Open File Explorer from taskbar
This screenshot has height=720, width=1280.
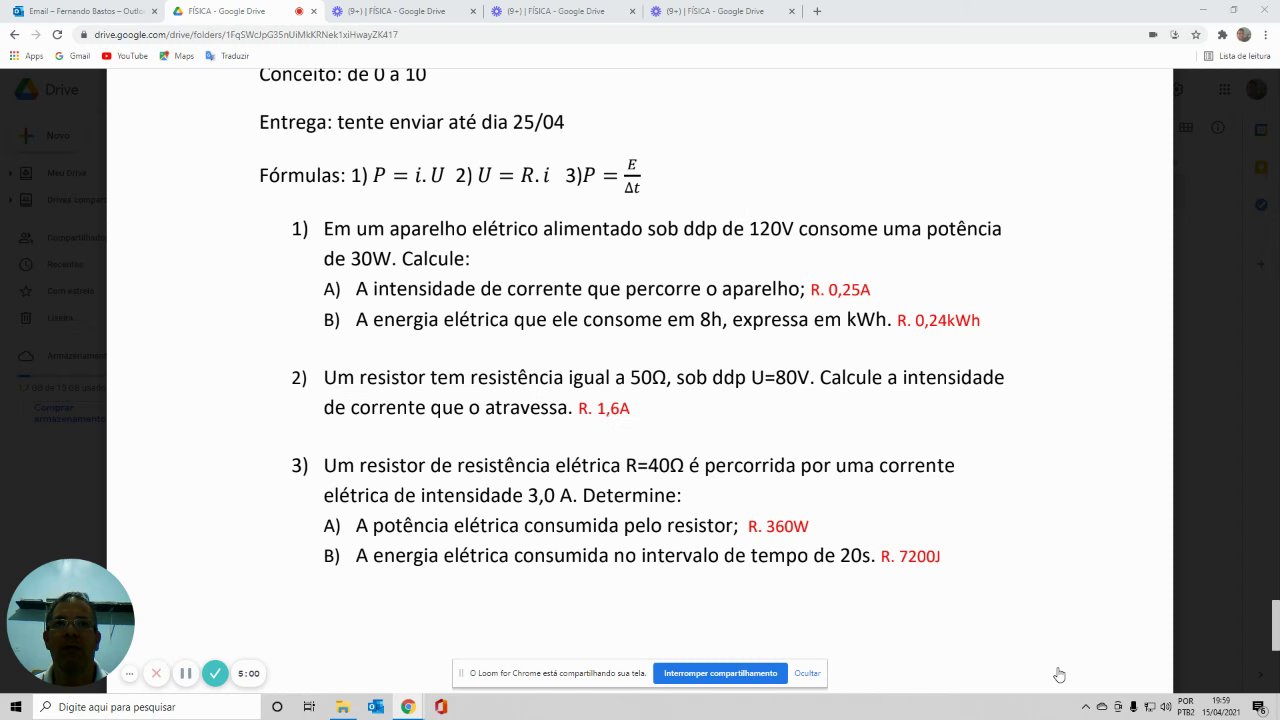point(342,707)
